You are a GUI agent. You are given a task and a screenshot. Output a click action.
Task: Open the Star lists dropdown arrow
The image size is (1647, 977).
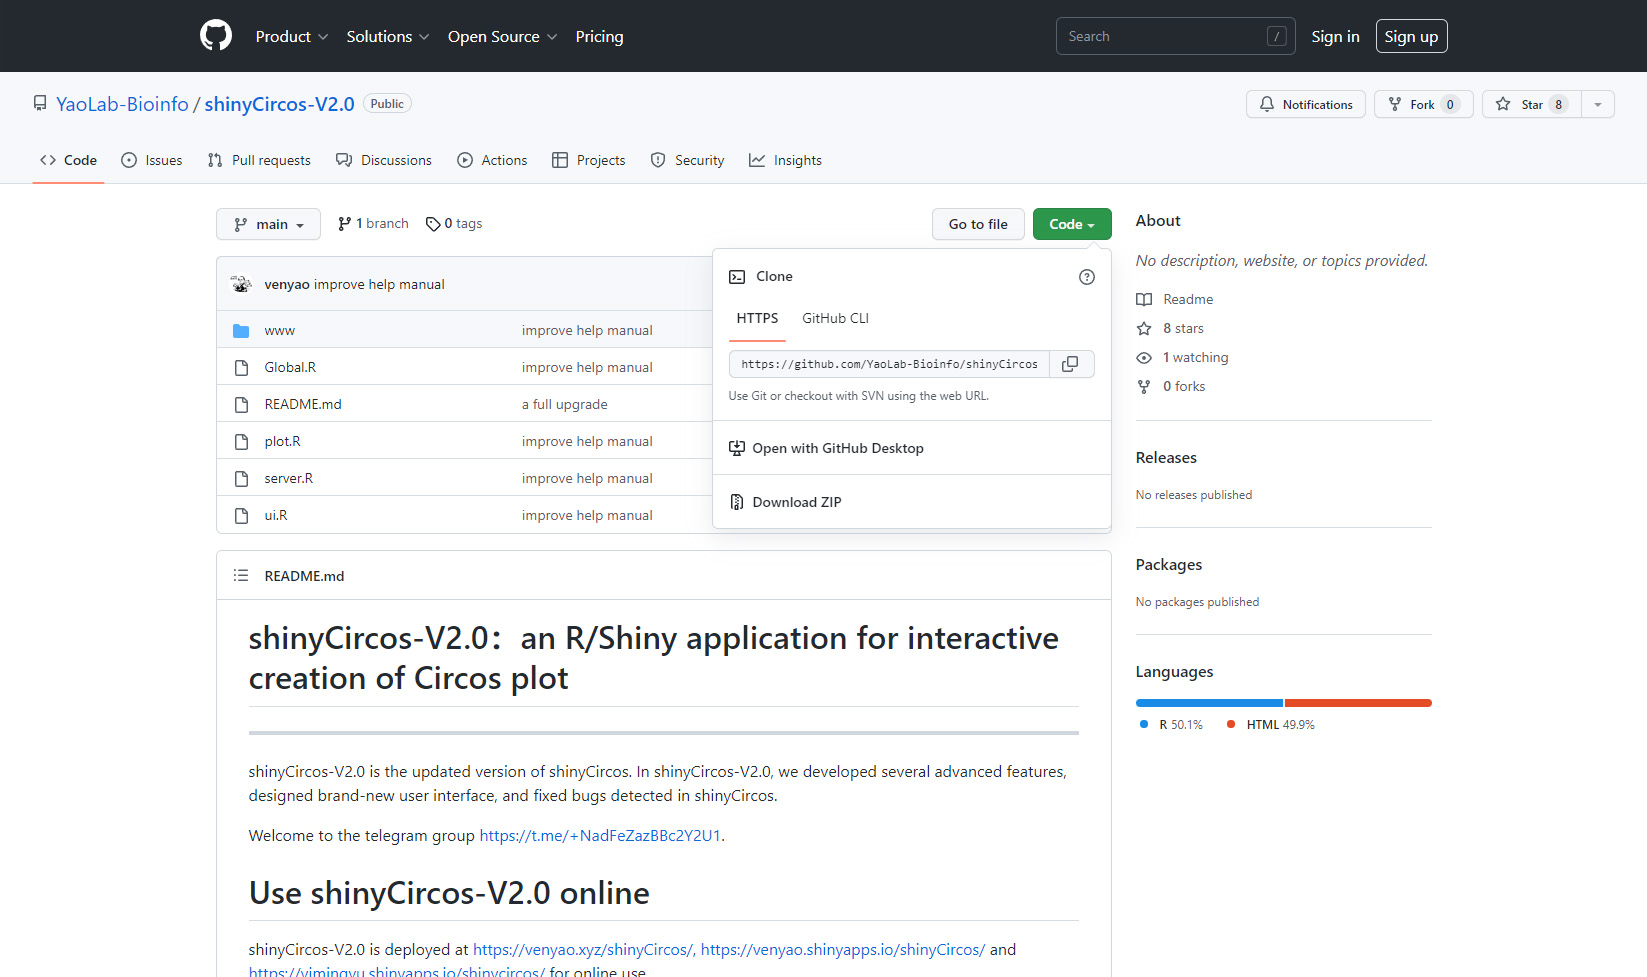click(1598, 104)
